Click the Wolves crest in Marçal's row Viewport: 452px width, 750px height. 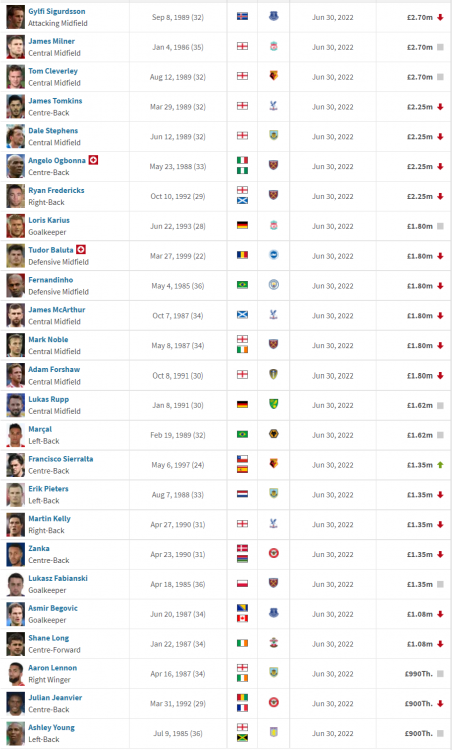[274, 434]
